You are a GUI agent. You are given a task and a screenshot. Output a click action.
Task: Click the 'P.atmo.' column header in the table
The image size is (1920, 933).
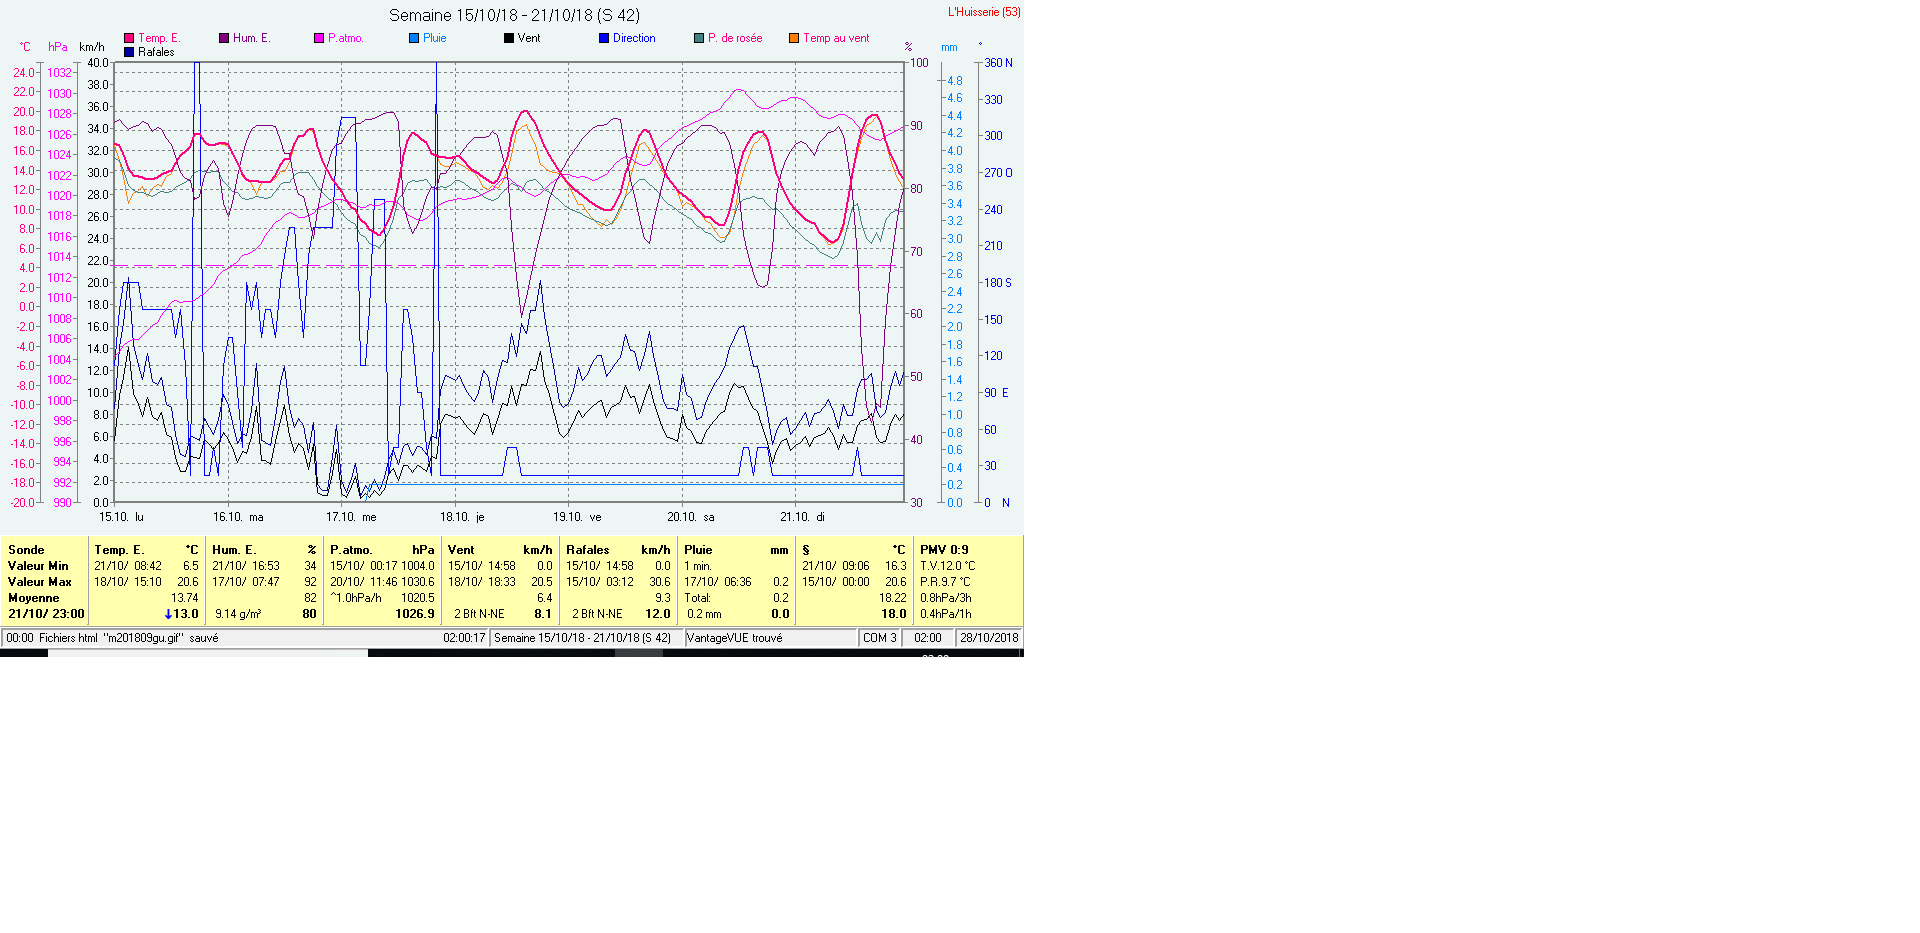point(351,550)
